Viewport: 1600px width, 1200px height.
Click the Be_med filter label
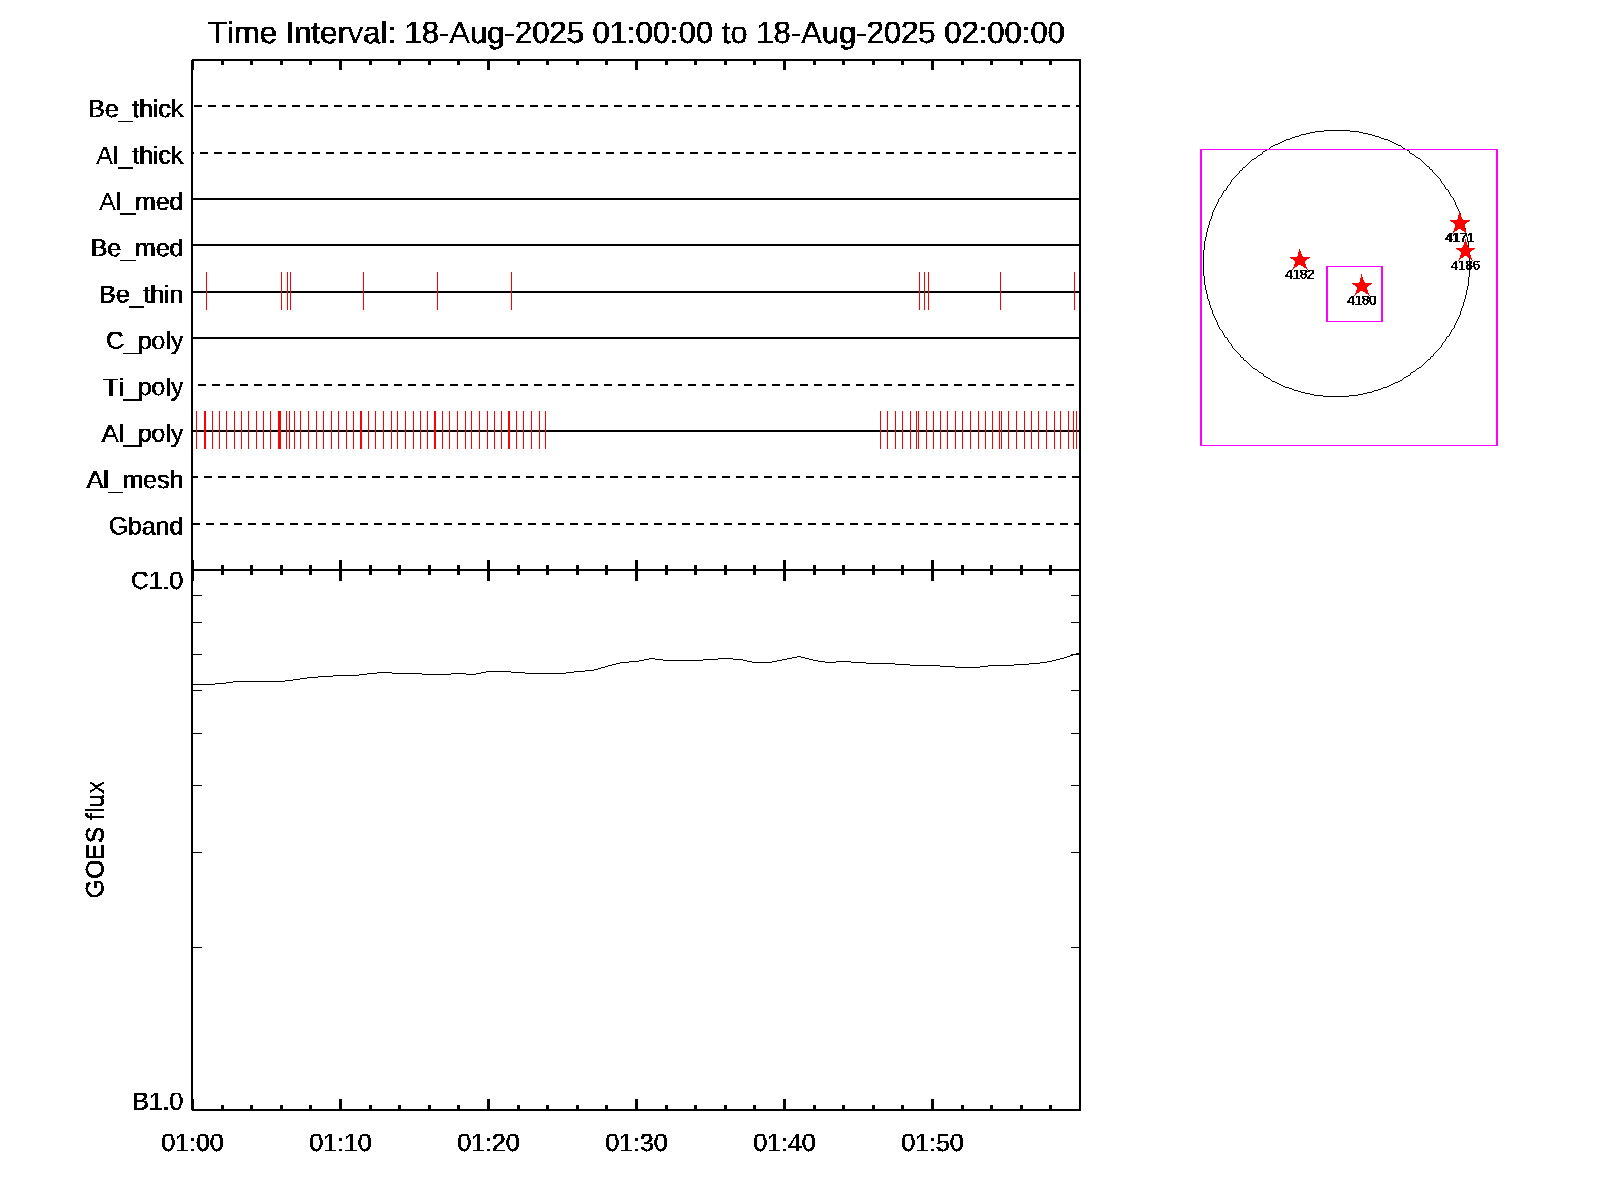click(x=137, y=248)
